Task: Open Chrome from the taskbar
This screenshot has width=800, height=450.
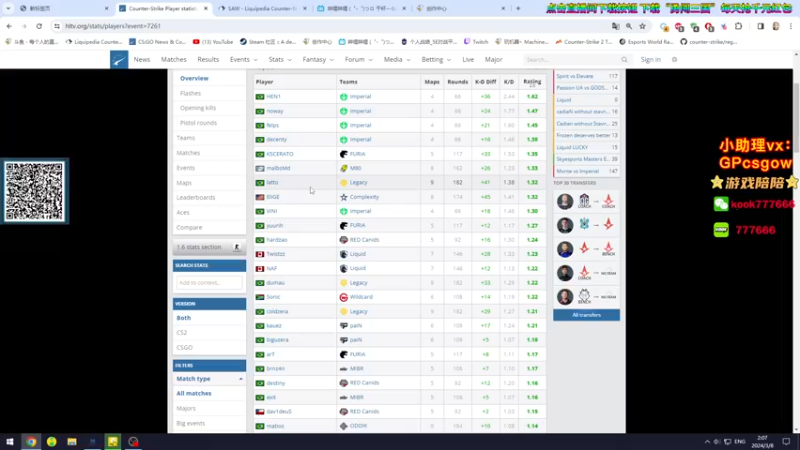Action: coord(31,442)
